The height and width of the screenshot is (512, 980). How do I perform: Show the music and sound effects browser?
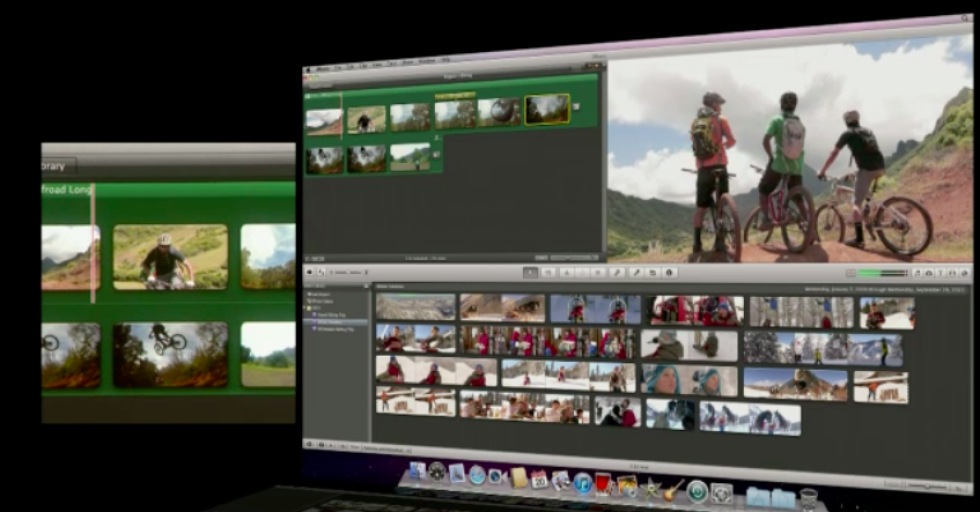coord(917,273)
